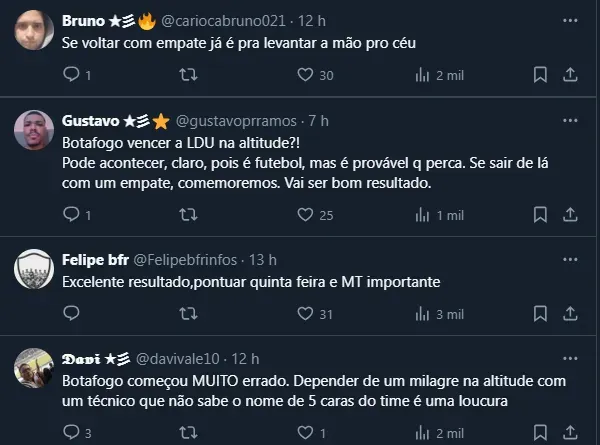Viewport: 600px width, 445px height.
Task: Click Felipe bfr's profile avatar
Action: point(35,268)
